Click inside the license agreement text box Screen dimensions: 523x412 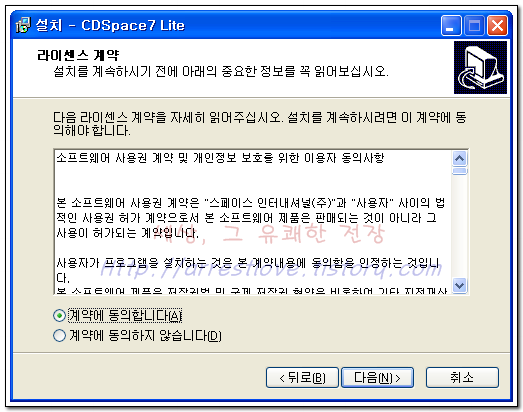coord(252,222)
